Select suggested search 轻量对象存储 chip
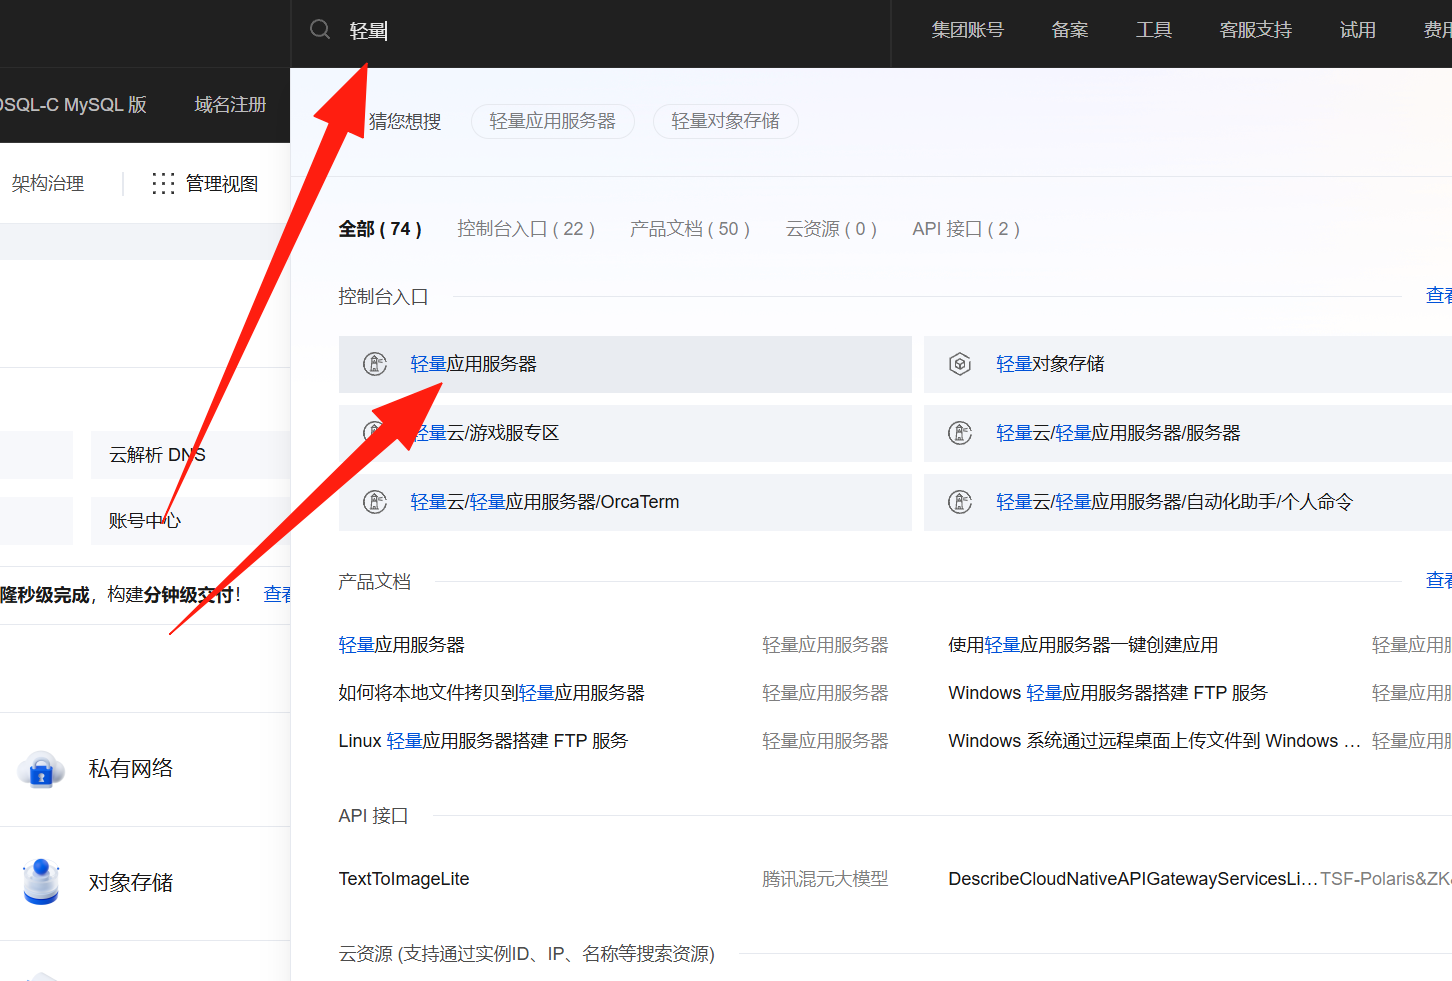 coord(726,121)
